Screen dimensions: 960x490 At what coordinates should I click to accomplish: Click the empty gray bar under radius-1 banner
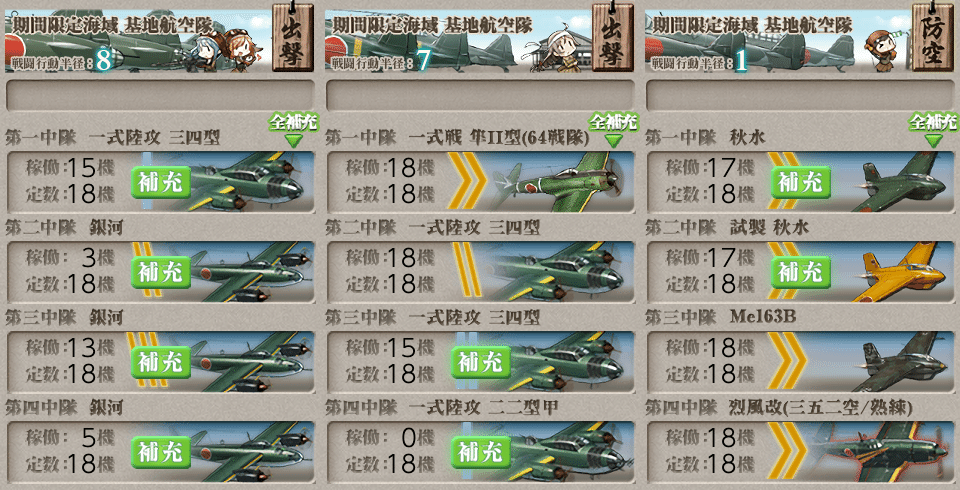[800, 96]
